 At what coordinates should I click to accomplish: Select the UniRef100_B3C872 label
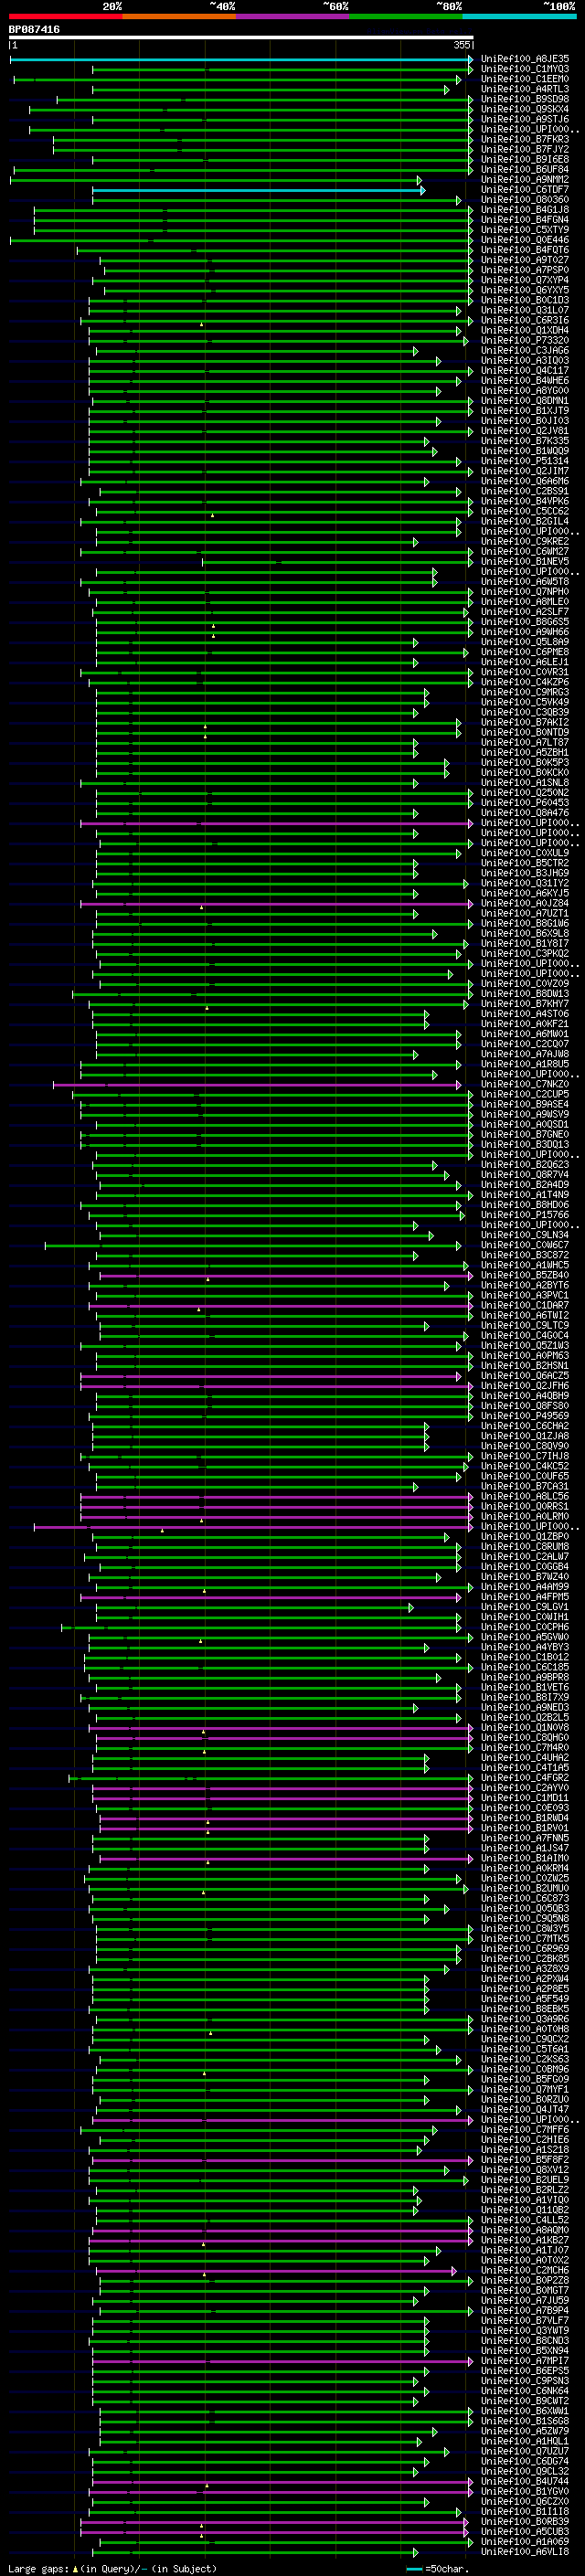tap(525, 1255)
